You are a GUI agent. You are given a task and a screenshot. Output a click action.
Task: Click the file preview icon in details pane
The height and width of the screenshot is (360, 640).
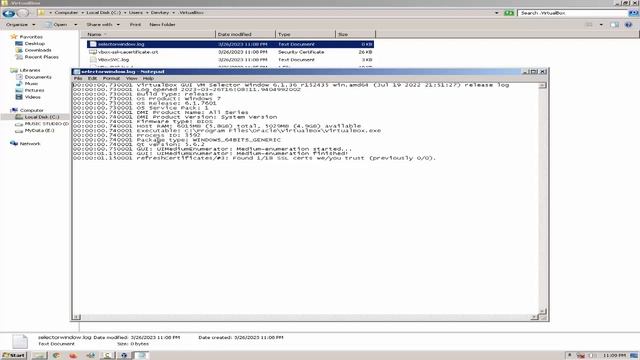click(x=20, y=341)
